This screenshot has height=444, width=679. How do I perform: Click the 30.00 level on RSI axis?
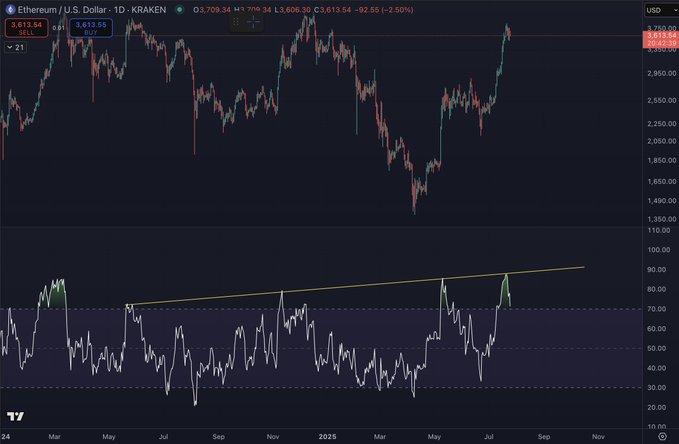(656, 387)
